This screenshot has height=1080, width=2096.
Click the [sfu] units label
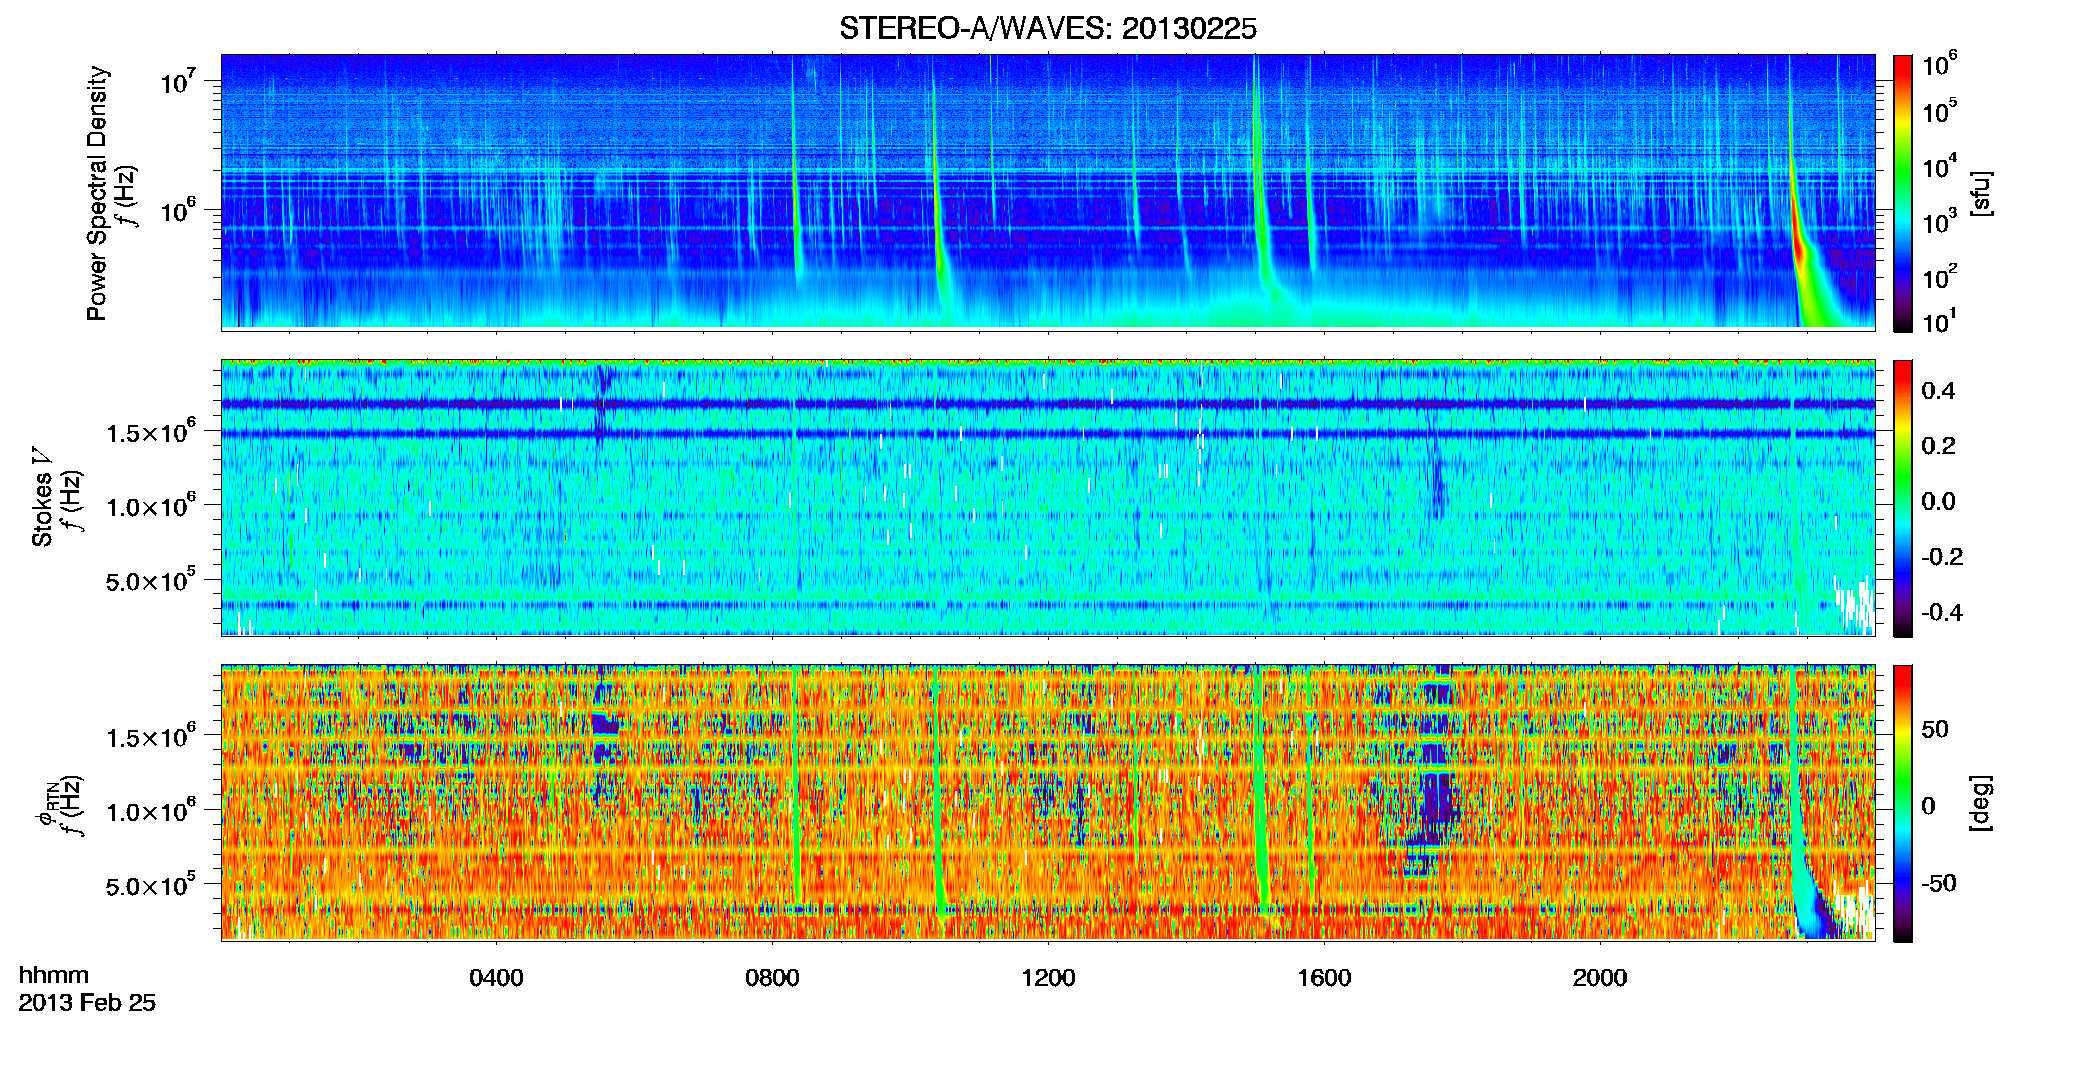pos(1979,194)
